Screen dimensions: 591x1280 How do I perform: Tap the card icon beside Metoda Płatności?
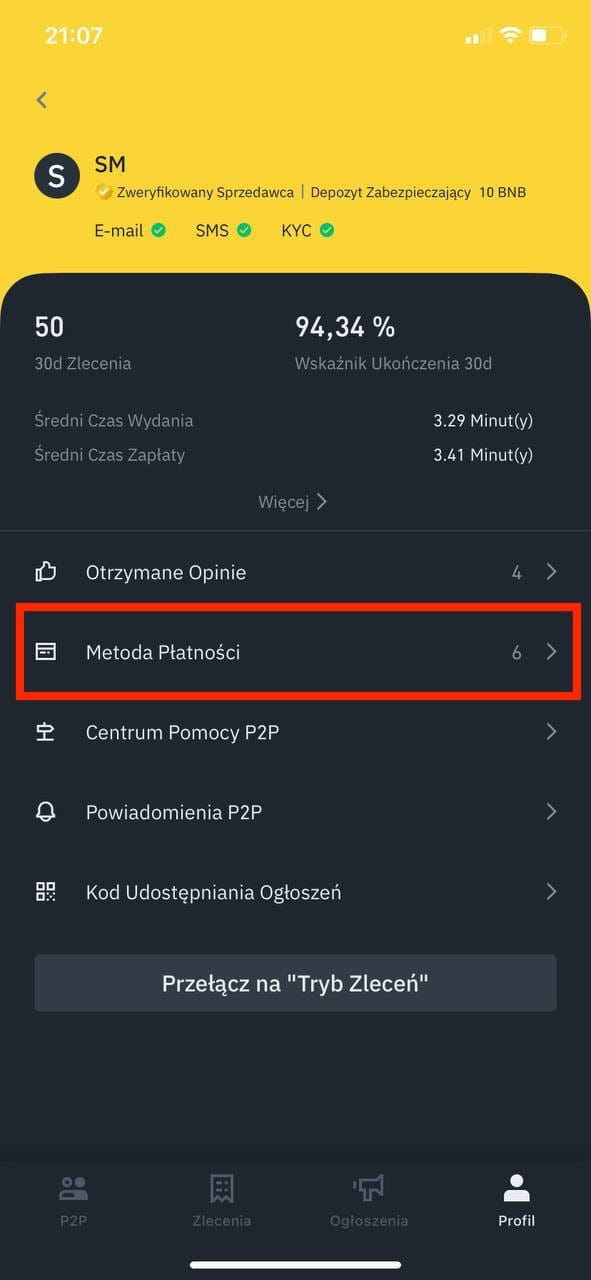click(46, 652)
